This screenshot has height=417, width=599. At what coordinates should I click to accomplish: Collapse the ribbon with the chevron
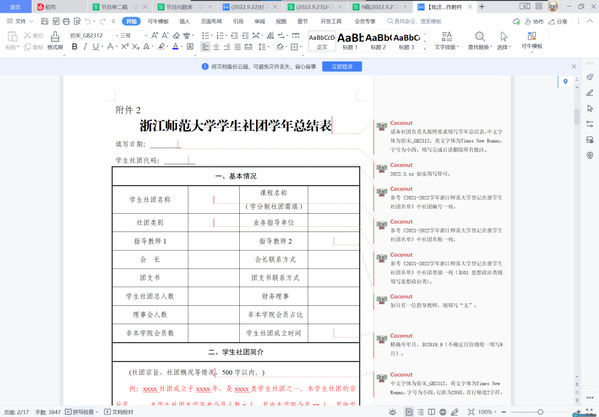pos(589,21)
